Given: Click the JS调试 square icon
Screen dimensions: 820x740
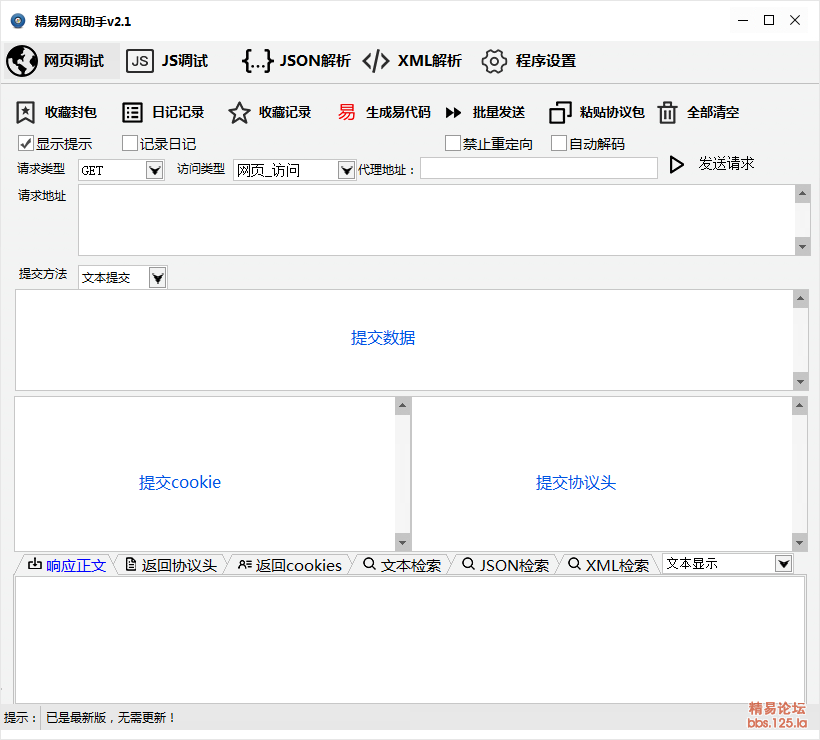Looking at the screenshot, I should point(140,61).
